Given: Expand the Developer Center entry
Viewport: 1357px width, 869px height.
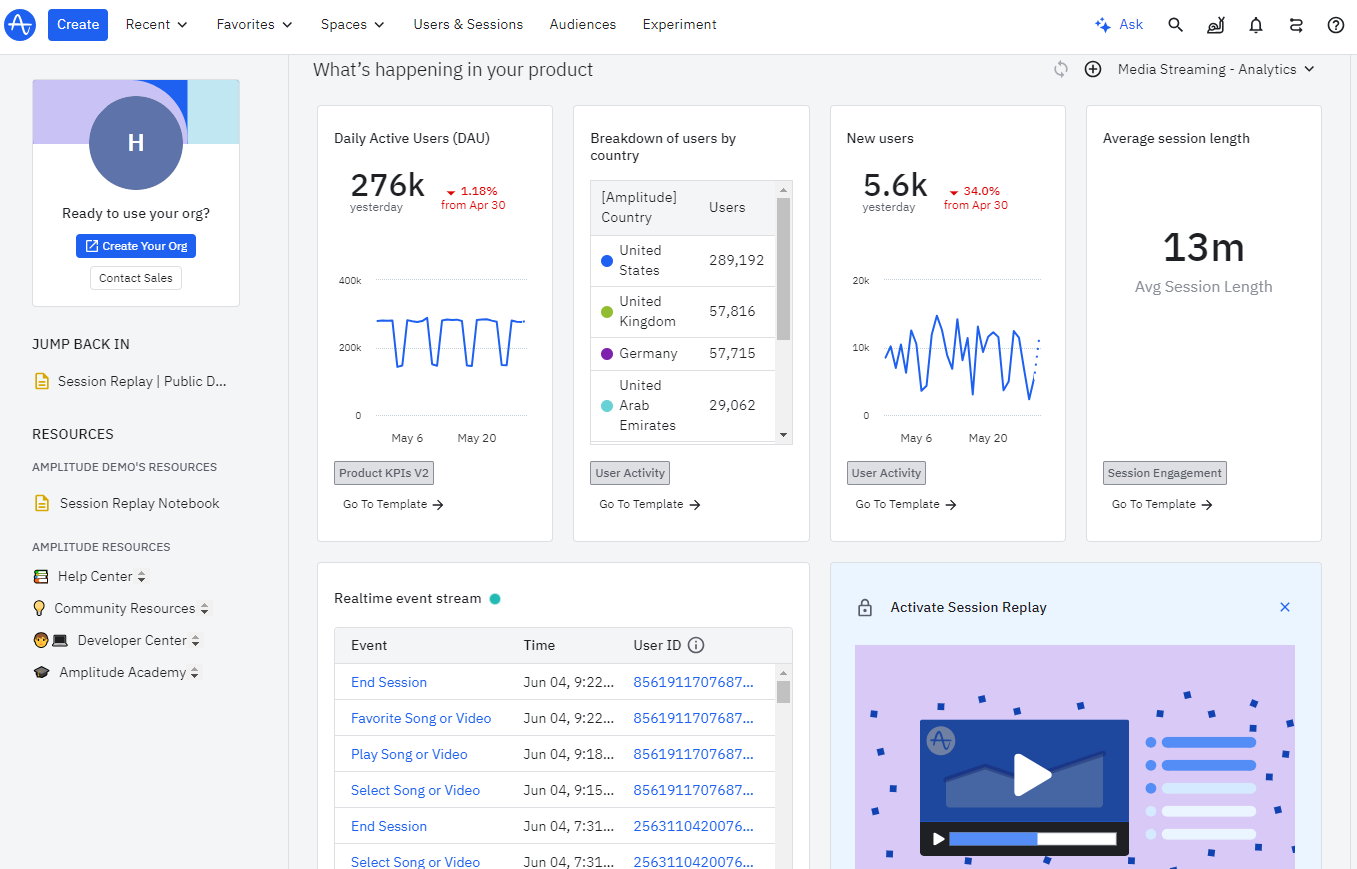Looking at the screenshot, I should (195, 641).
